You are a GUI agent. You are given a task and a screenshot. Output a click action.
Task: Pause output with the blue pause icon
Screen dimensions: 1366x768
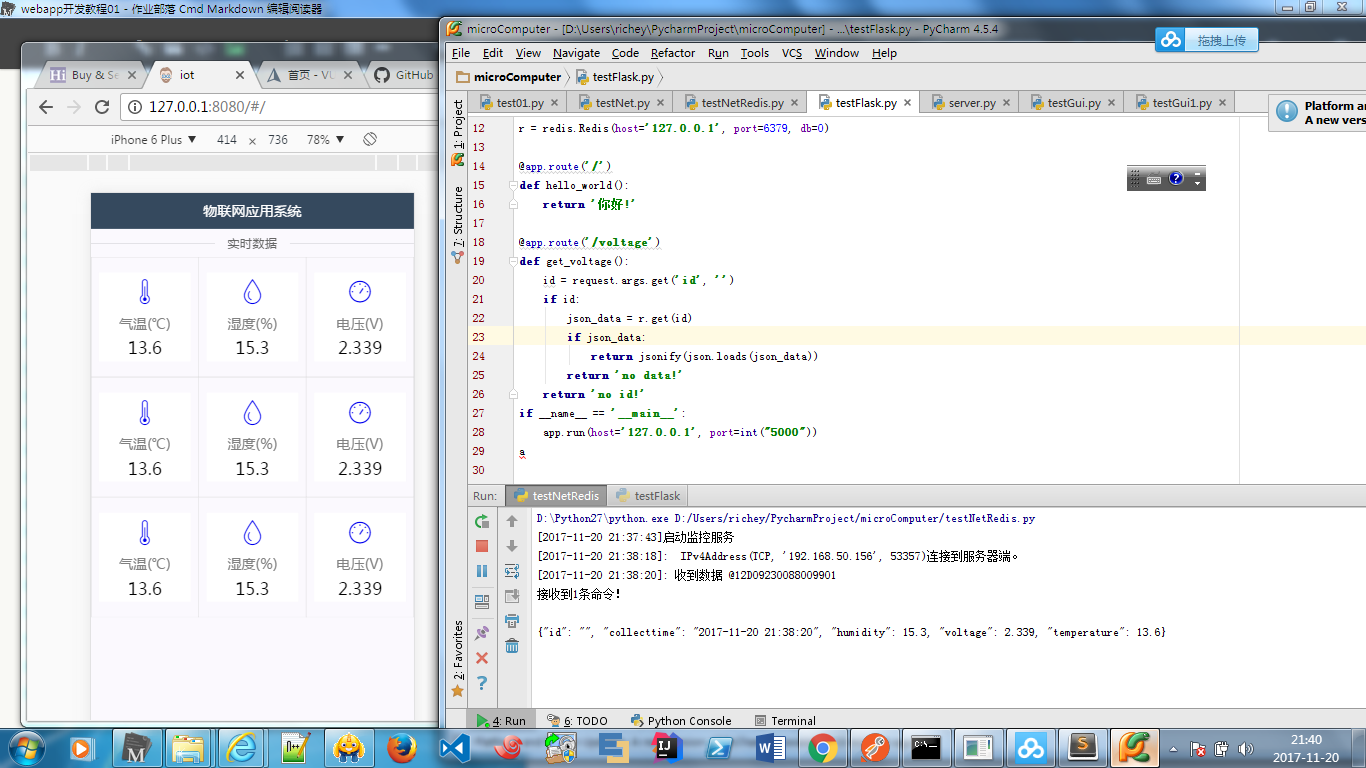[482, 571]
